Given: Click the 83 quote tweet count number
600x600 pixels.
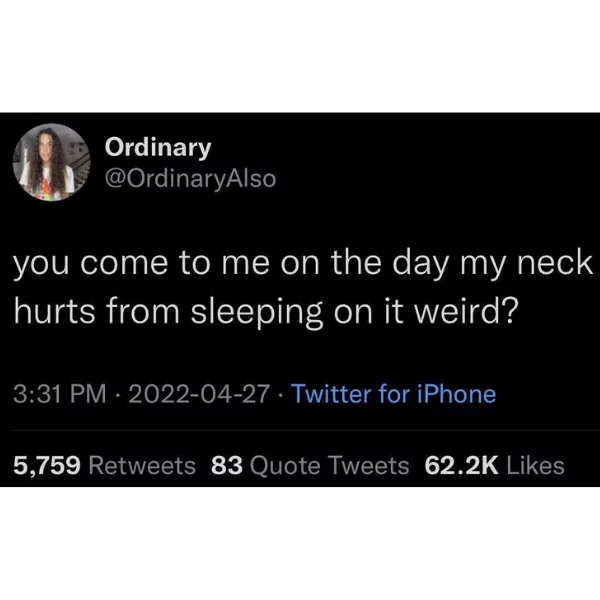Looking at the screenshot, I should (x=227, y=466).
